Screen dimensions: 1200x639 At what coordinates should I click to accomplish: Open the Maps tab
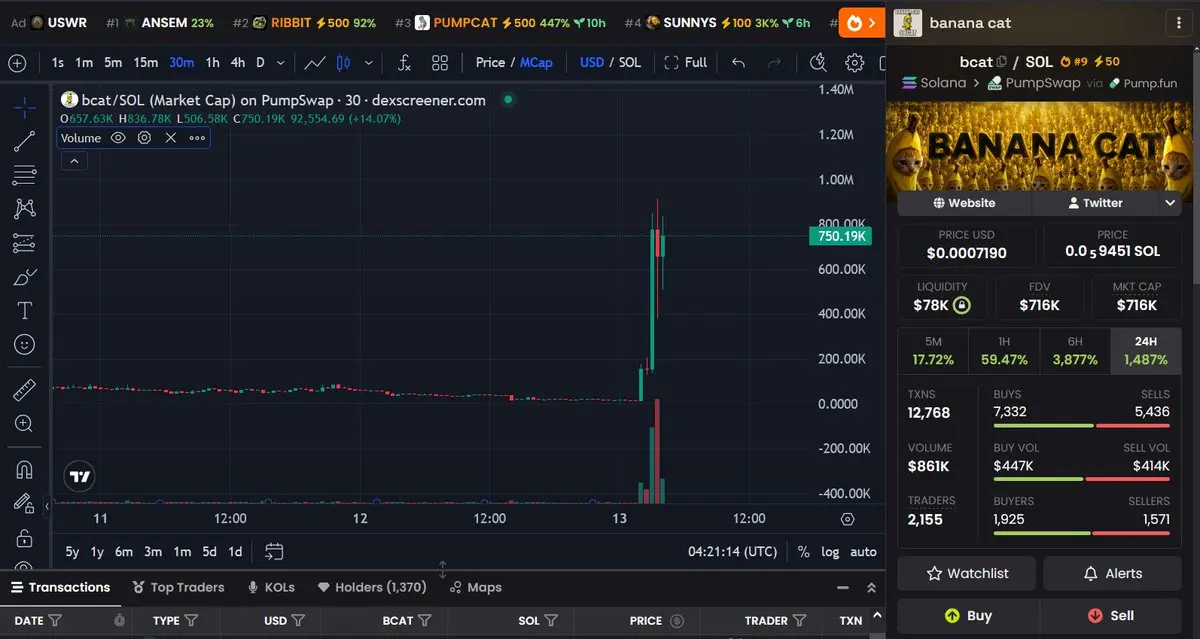pyautogui.click(x=475, y=587)
